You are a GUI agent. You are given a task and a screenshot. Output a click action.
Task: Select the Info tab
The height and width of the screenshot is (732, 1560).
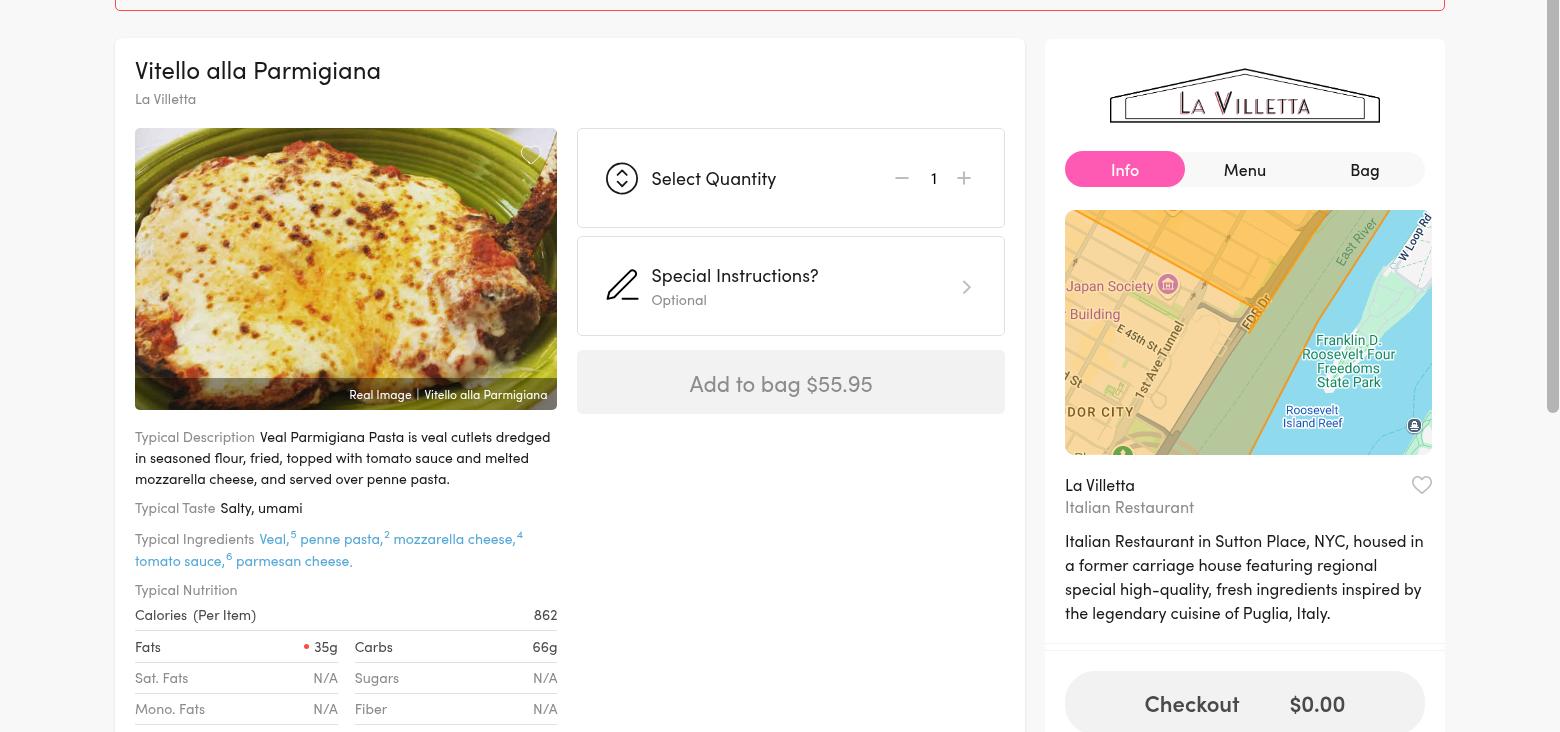(x=1124, y=170)
